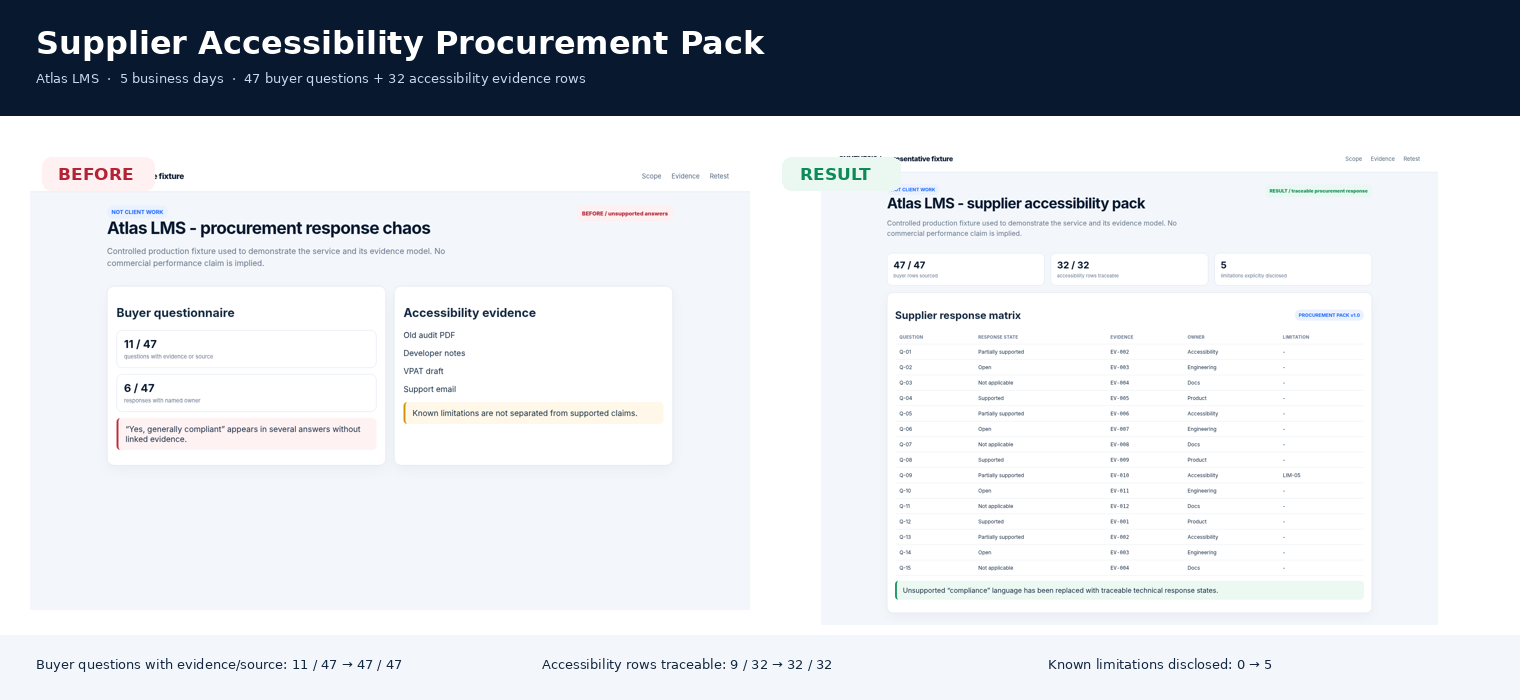Select row Q-14 question cell
1520x700 pixels.
coord(905,552)
